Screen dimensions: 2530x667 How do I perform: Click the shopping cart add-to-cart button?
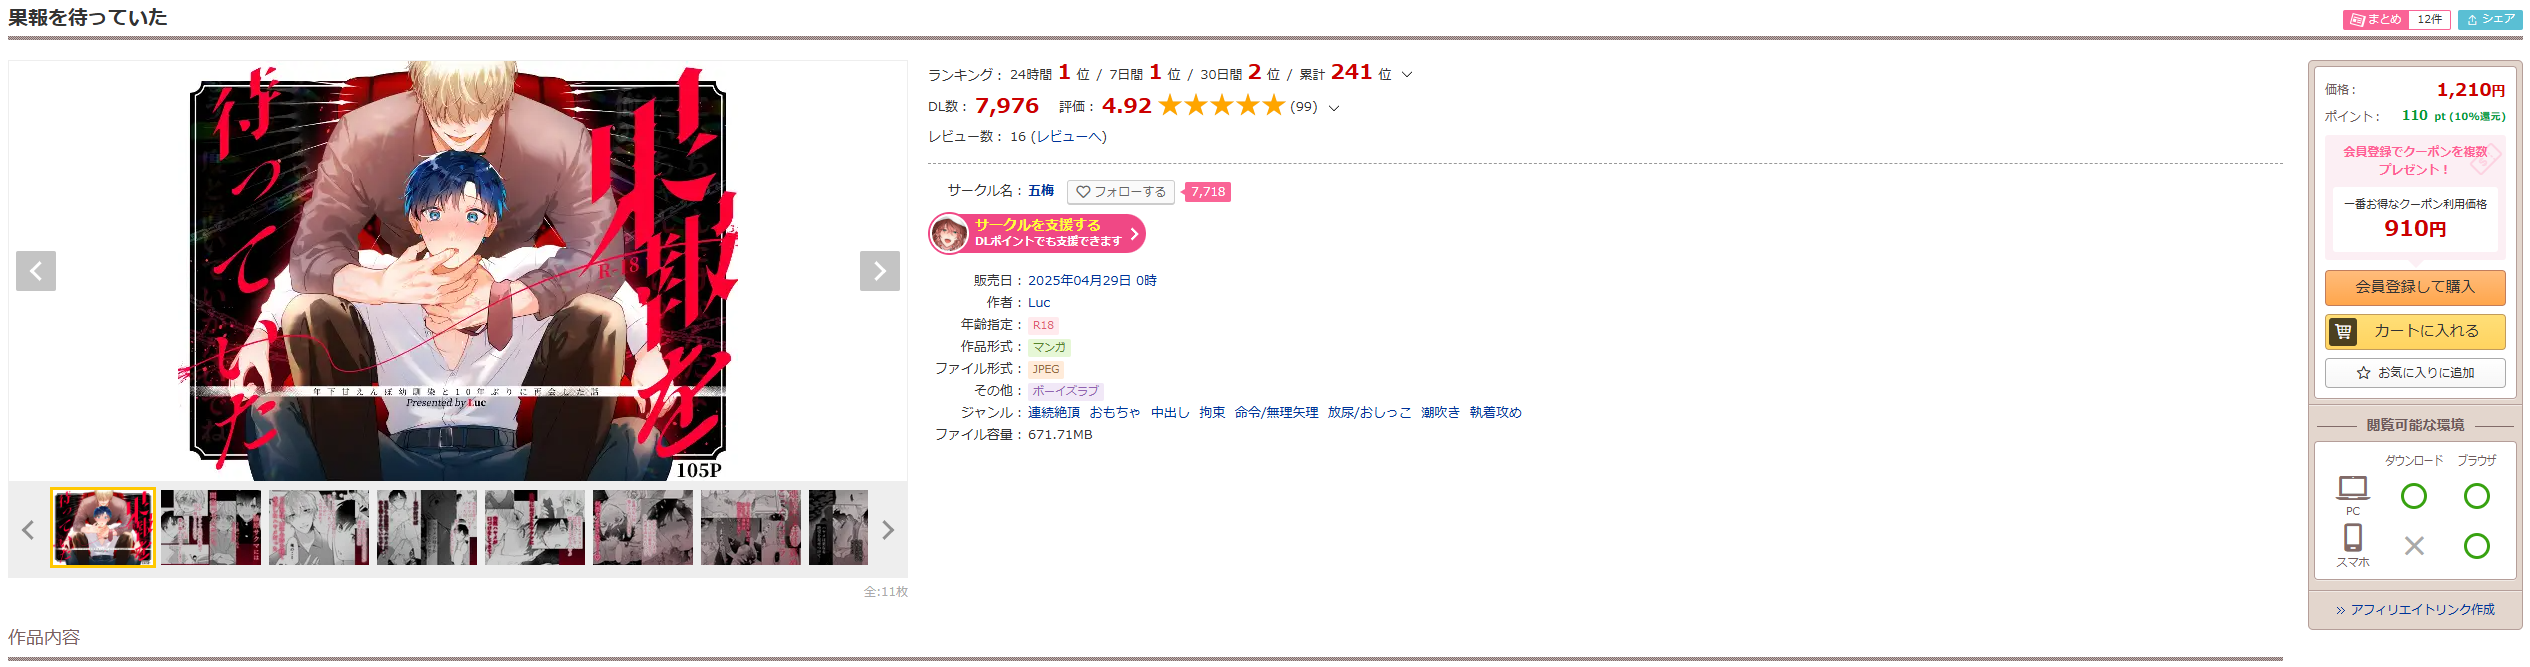pos(2414,331)
